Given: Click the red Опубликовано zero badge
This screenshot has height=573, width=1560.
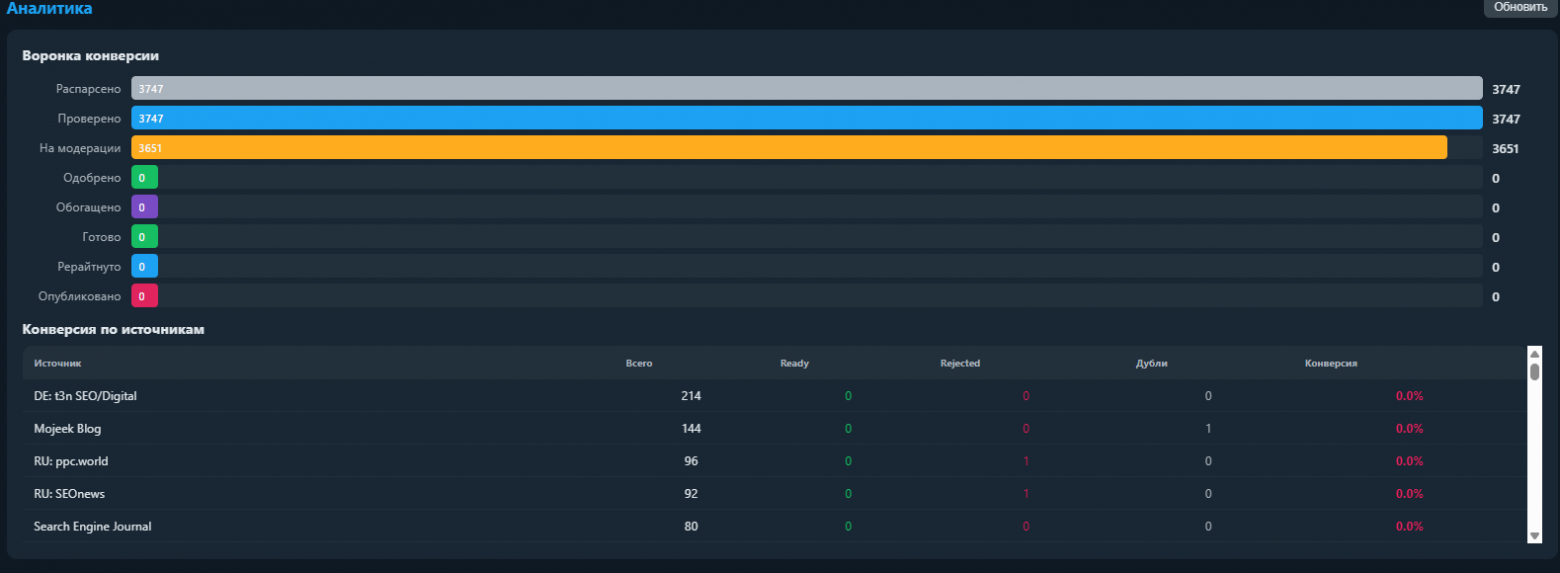Looking at the screenshot, I should pyautogui.click(x=144, y=296).
